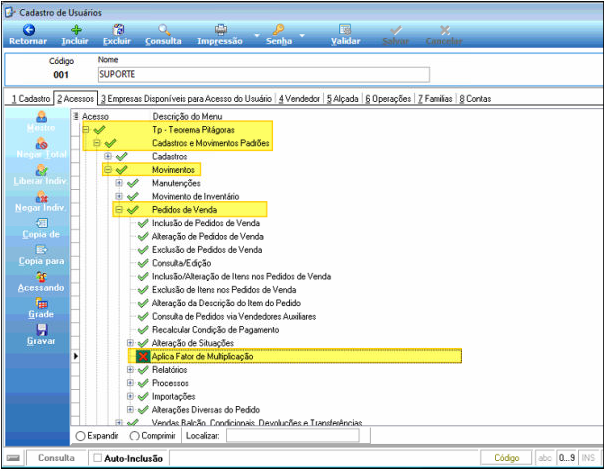The image size is (605, 471).
Task: Toggle the abc status bar indicator
Action: (x=545, y=458)
